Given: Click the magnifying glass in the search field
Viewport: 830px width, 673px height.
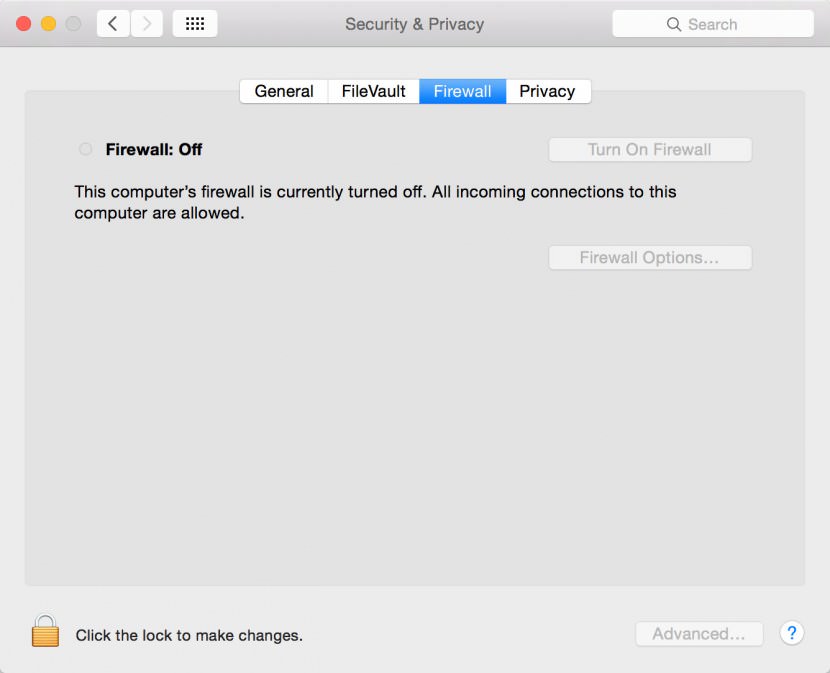Looking at the screenshot, I should [x=676, y=23].
